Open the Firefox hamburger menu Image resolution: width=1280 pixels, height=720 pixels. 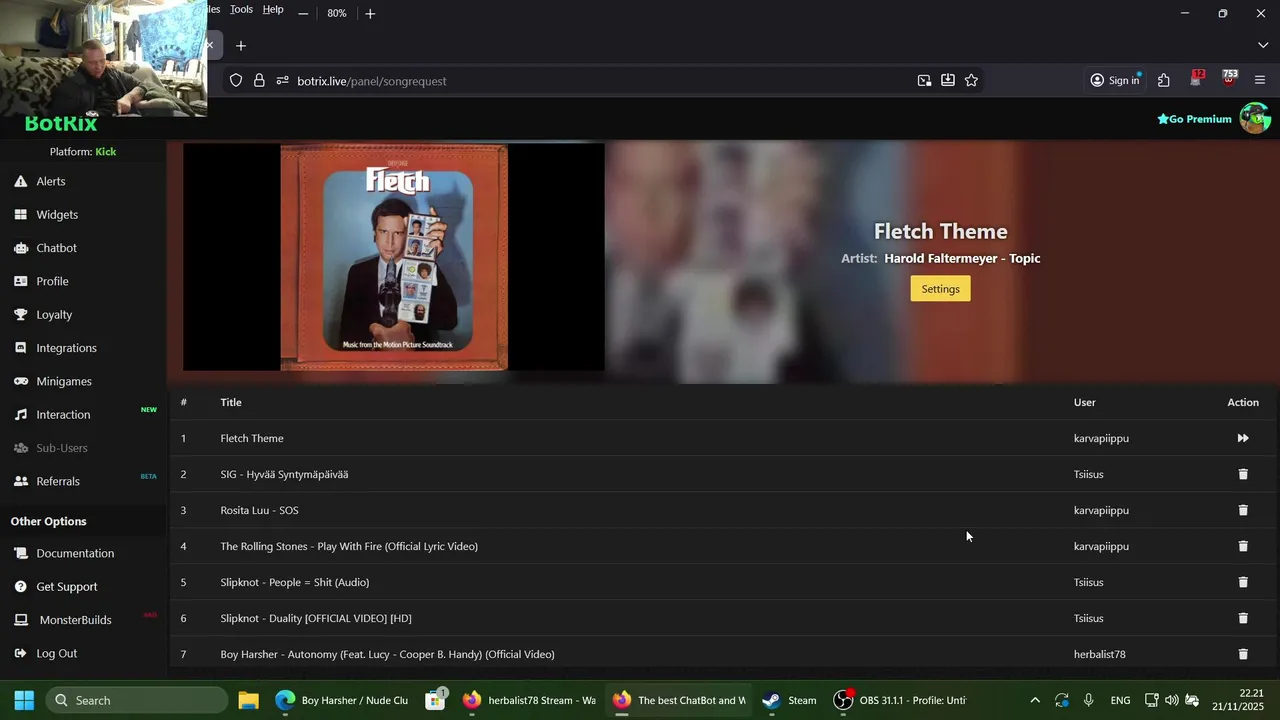[1260, 81]
